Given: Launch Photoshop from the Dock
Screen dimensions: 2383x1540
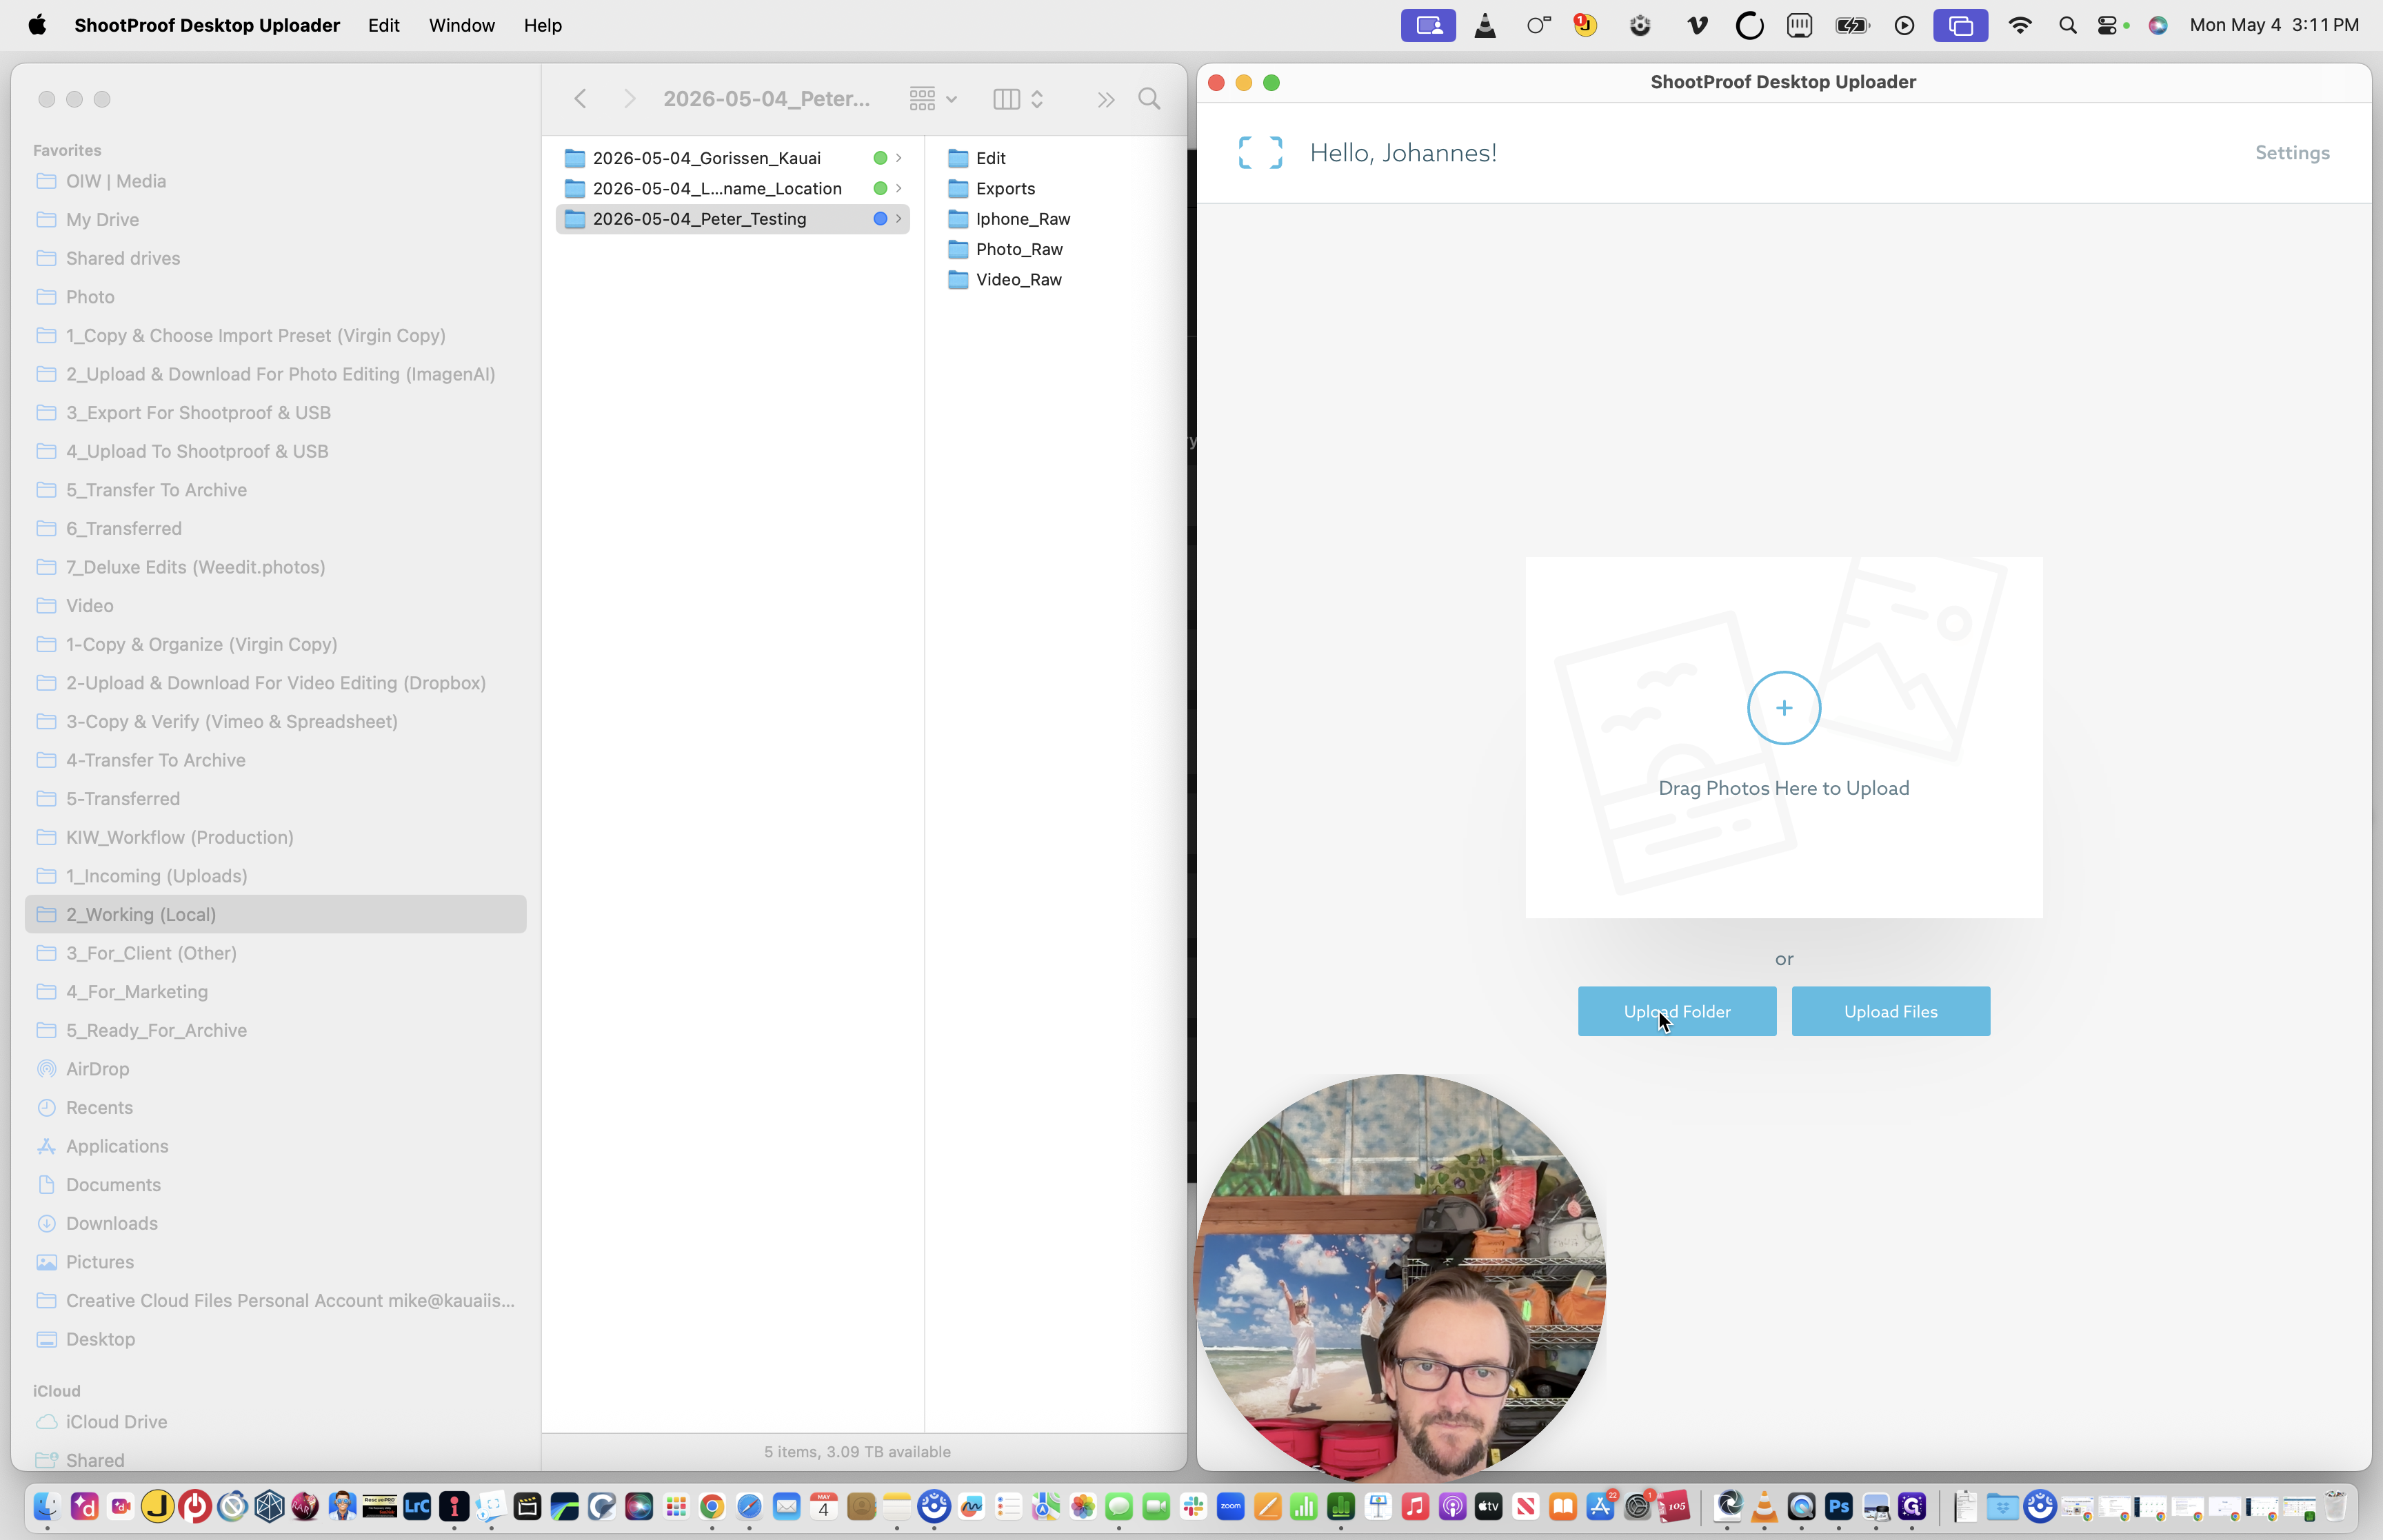Looking at the screenshot, I should 1838,1506.
